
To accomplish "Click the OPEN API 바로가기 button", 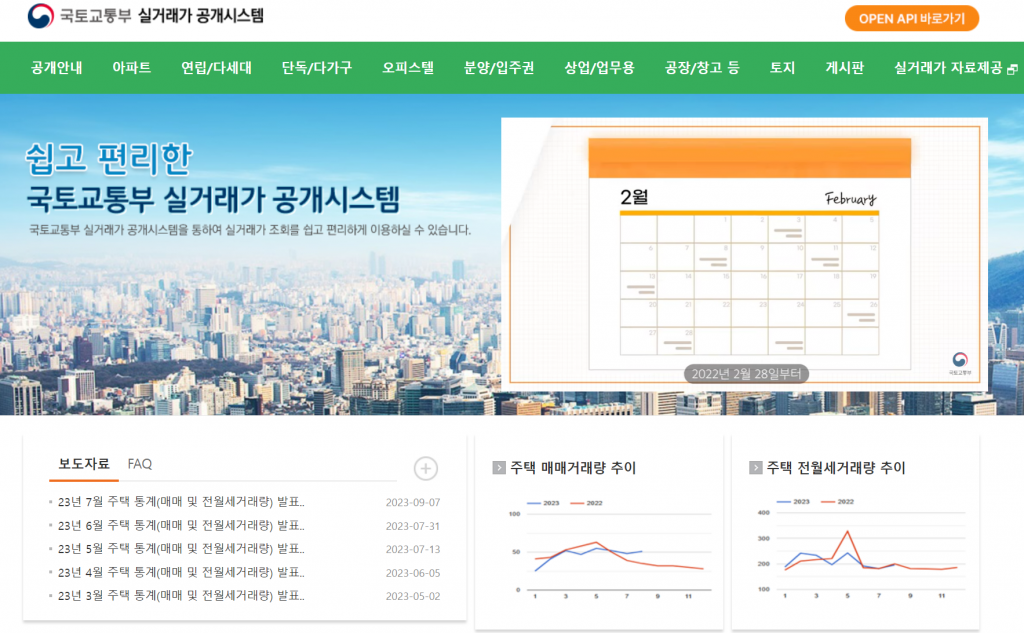I will click(x=912, y=18).
